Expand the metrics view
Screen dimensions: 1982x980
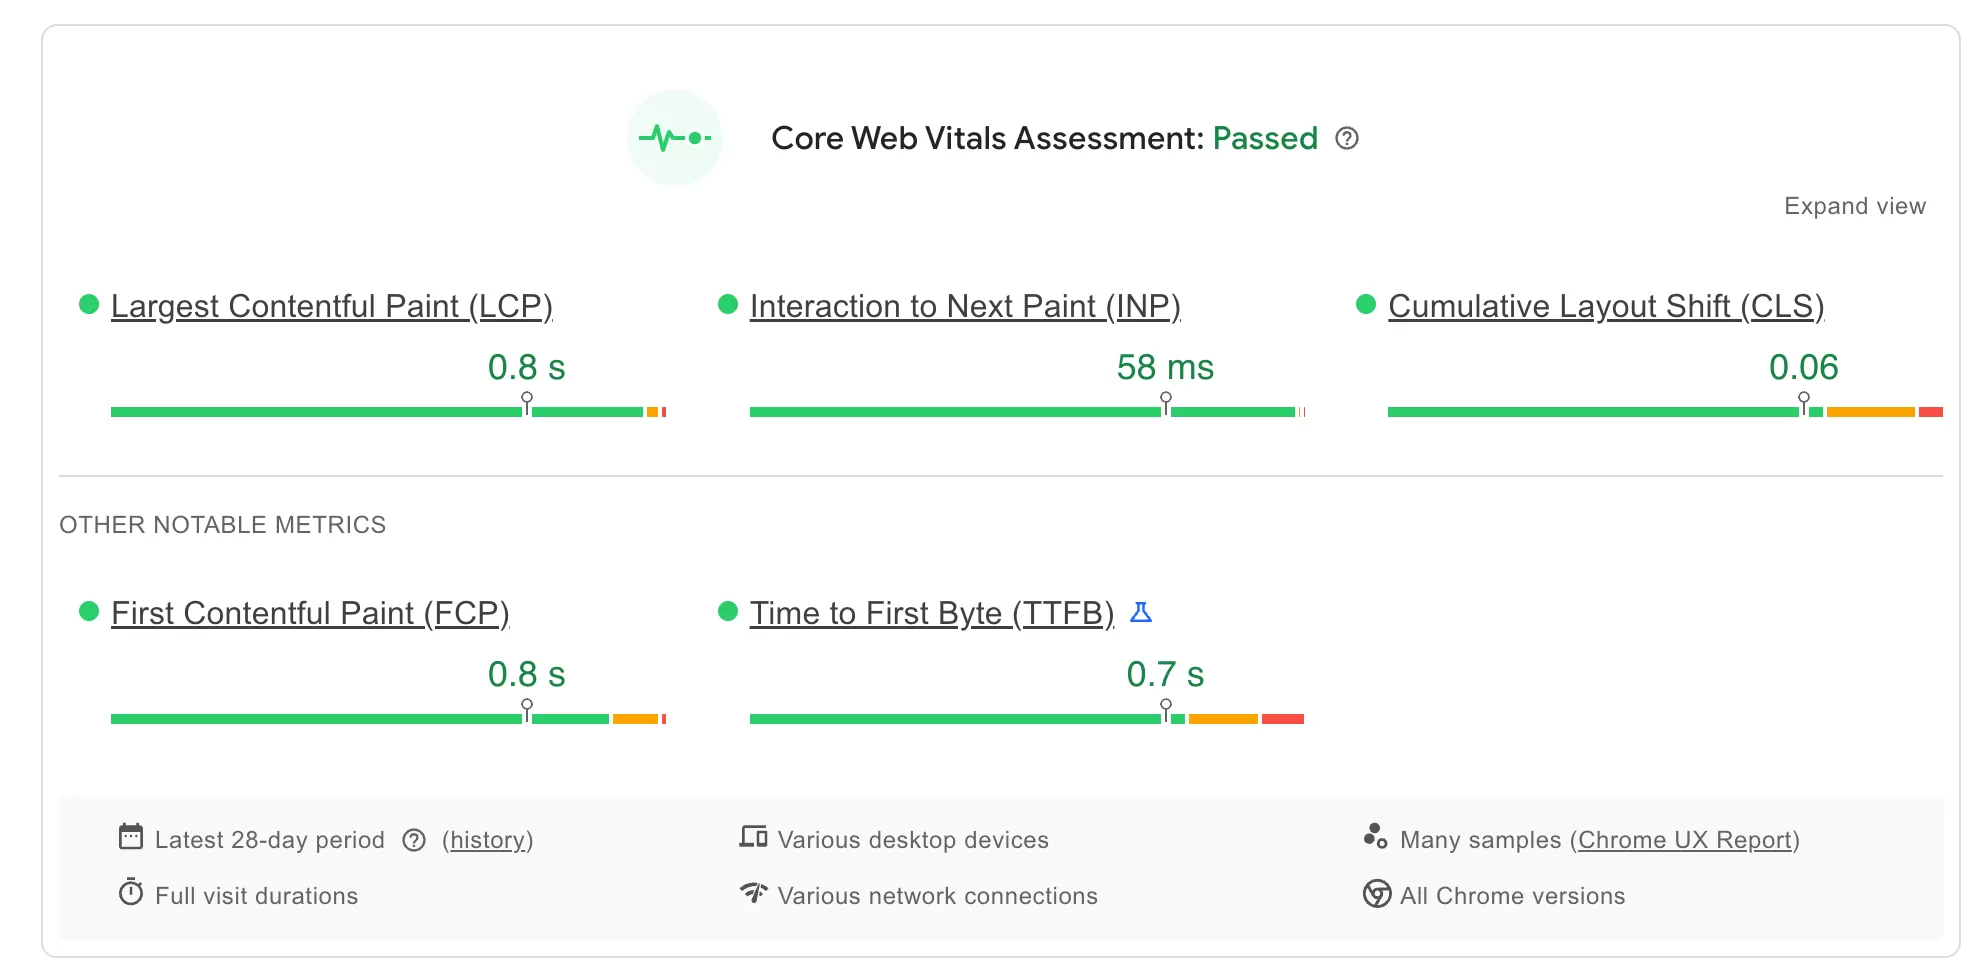[1854, 206]
